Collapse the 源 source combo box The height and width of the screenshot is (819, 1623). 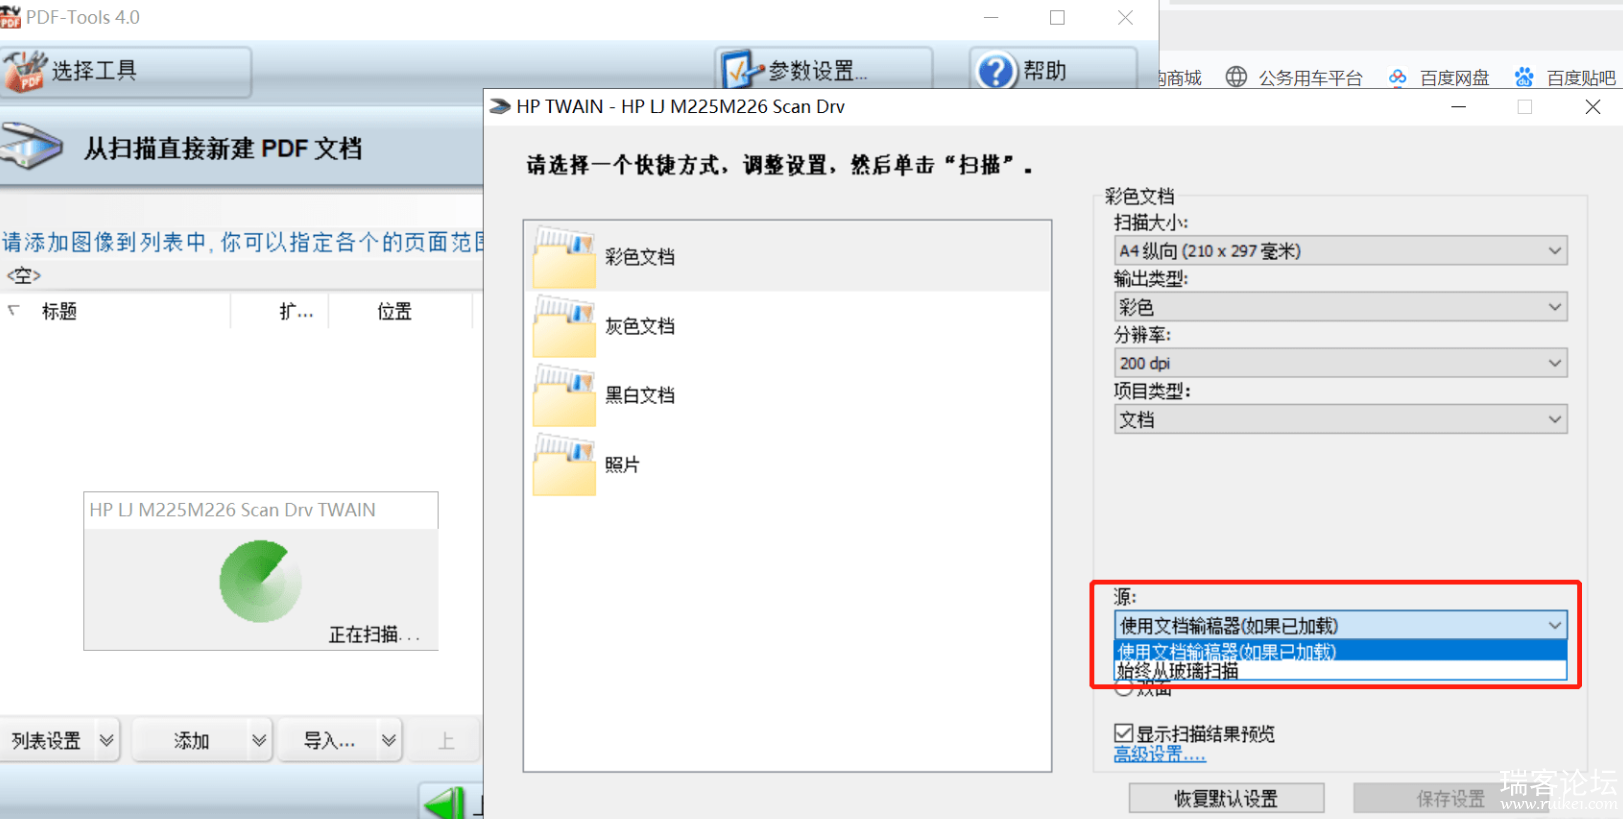click(1340, 625)
